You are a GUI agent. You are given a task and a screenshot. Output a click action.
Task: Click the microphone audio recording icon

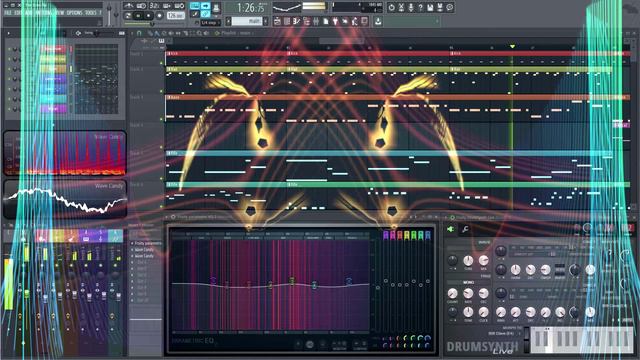point(411,7)
